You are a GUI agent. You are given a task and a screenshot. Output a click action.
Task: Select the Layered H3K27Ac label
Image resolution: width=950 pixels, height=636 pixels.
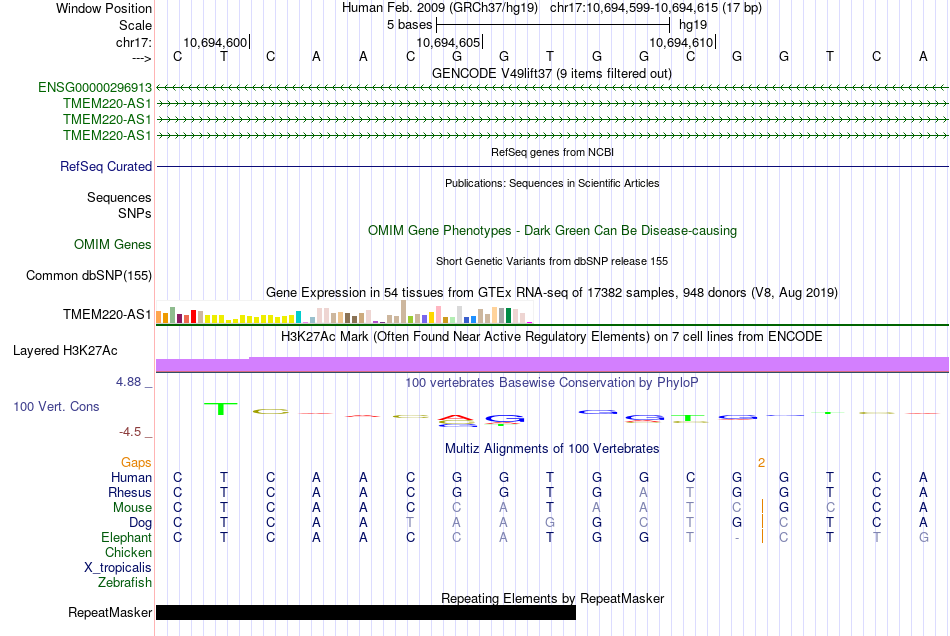(x=65, y=351)
